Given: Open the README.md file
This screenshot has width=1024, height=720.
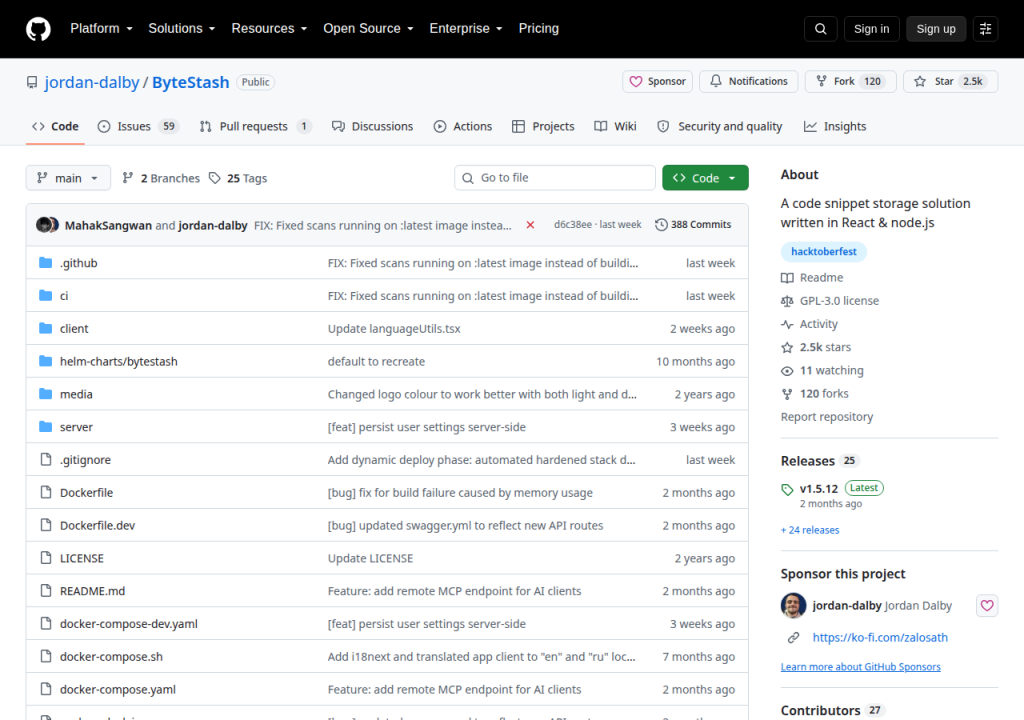Looking at the screenshot, I should pos(92,591).
